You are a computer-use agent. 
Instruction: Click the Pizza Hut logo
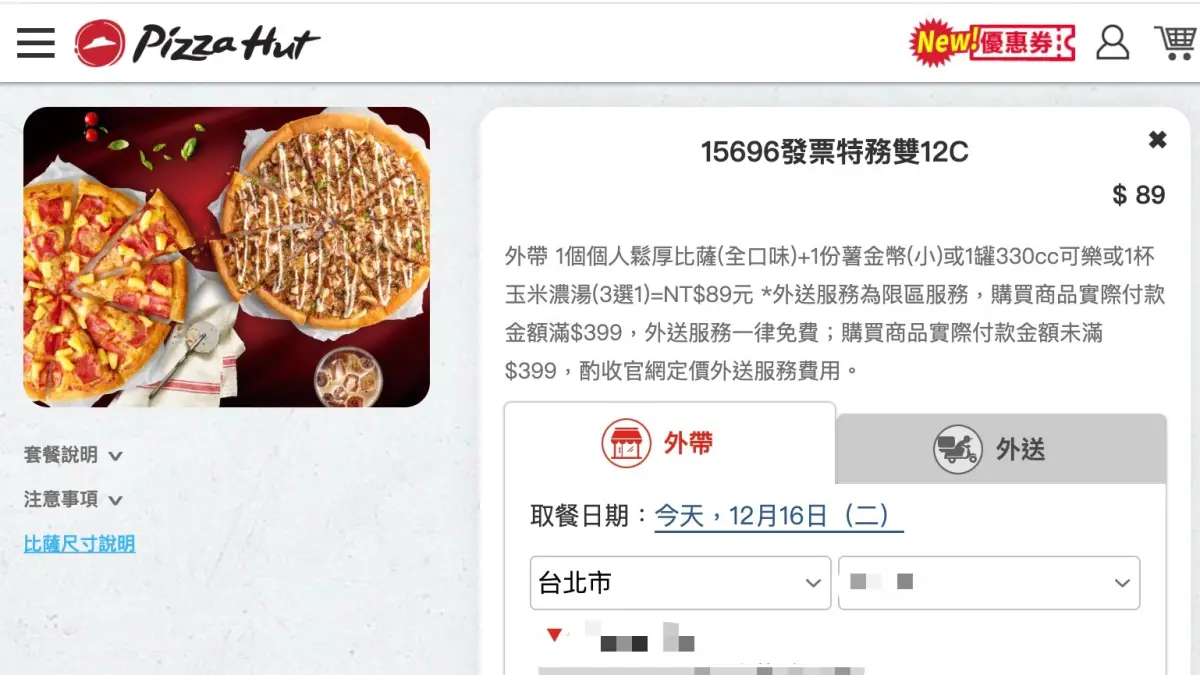coord(198,43)
